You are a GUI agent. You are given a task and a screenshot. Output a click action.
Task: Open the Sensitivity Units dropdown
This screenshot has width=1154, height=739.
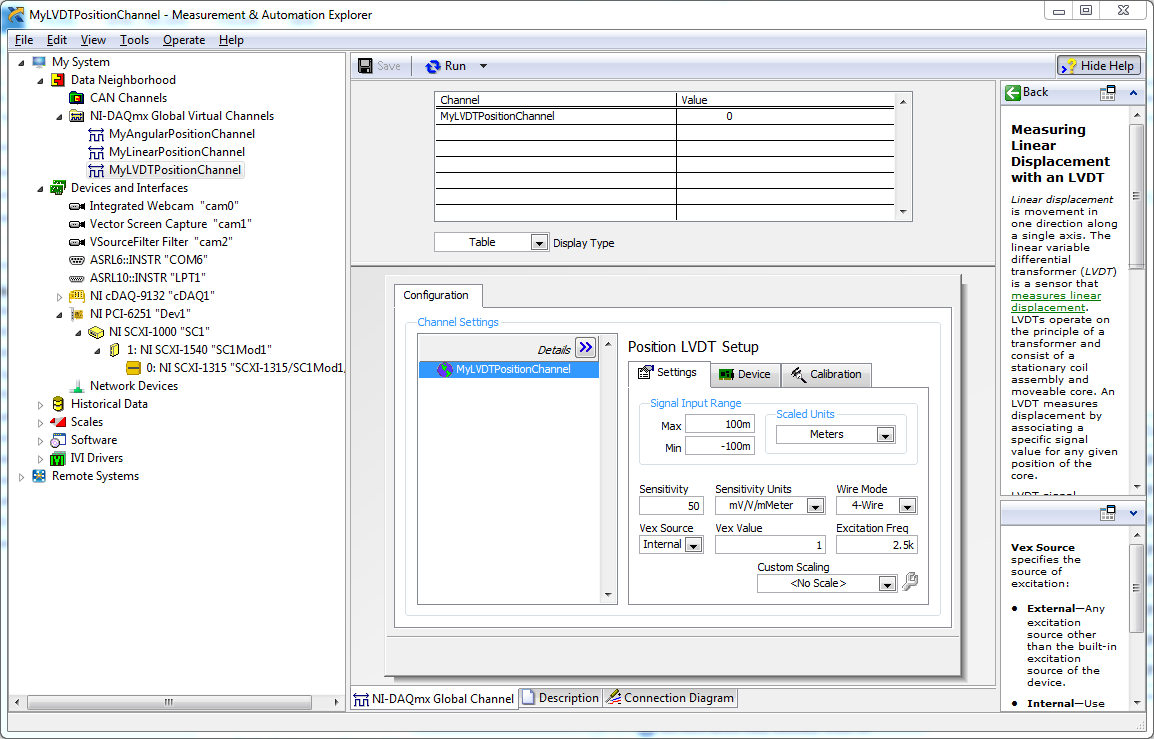point(815,506)
